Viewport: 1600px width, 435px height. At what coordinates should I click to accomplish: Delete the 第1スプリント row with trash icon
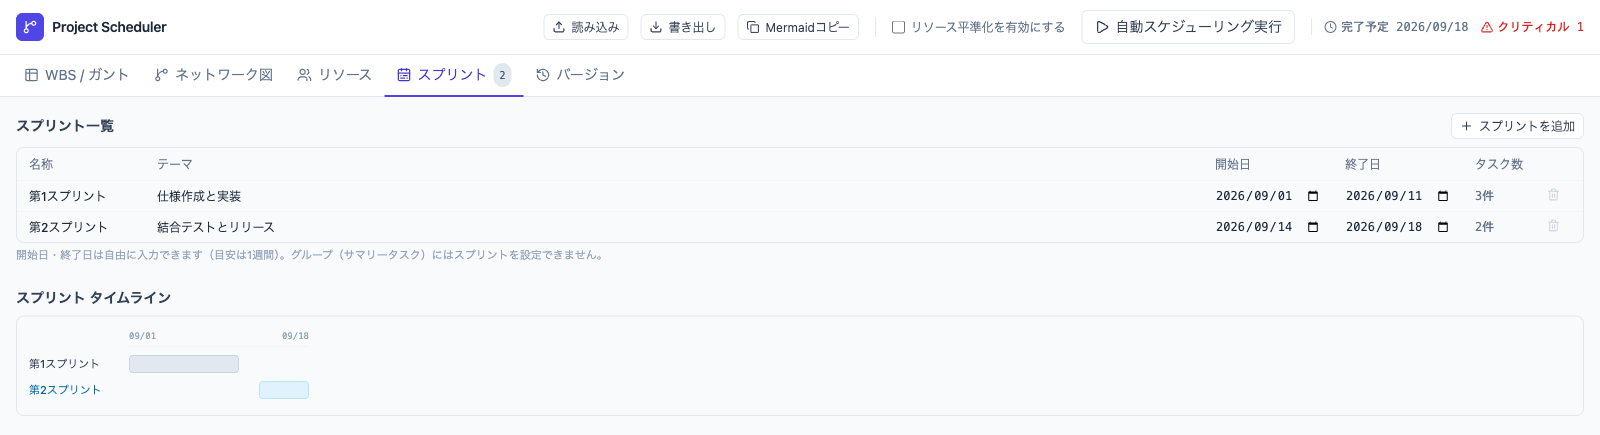point(1553,195)
